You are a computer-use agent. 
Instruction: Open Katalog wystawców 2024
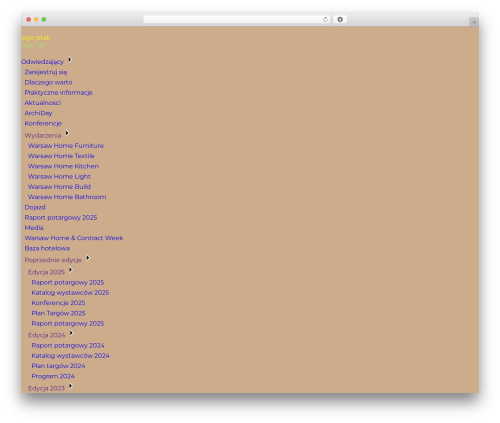(x=71, y=356)
